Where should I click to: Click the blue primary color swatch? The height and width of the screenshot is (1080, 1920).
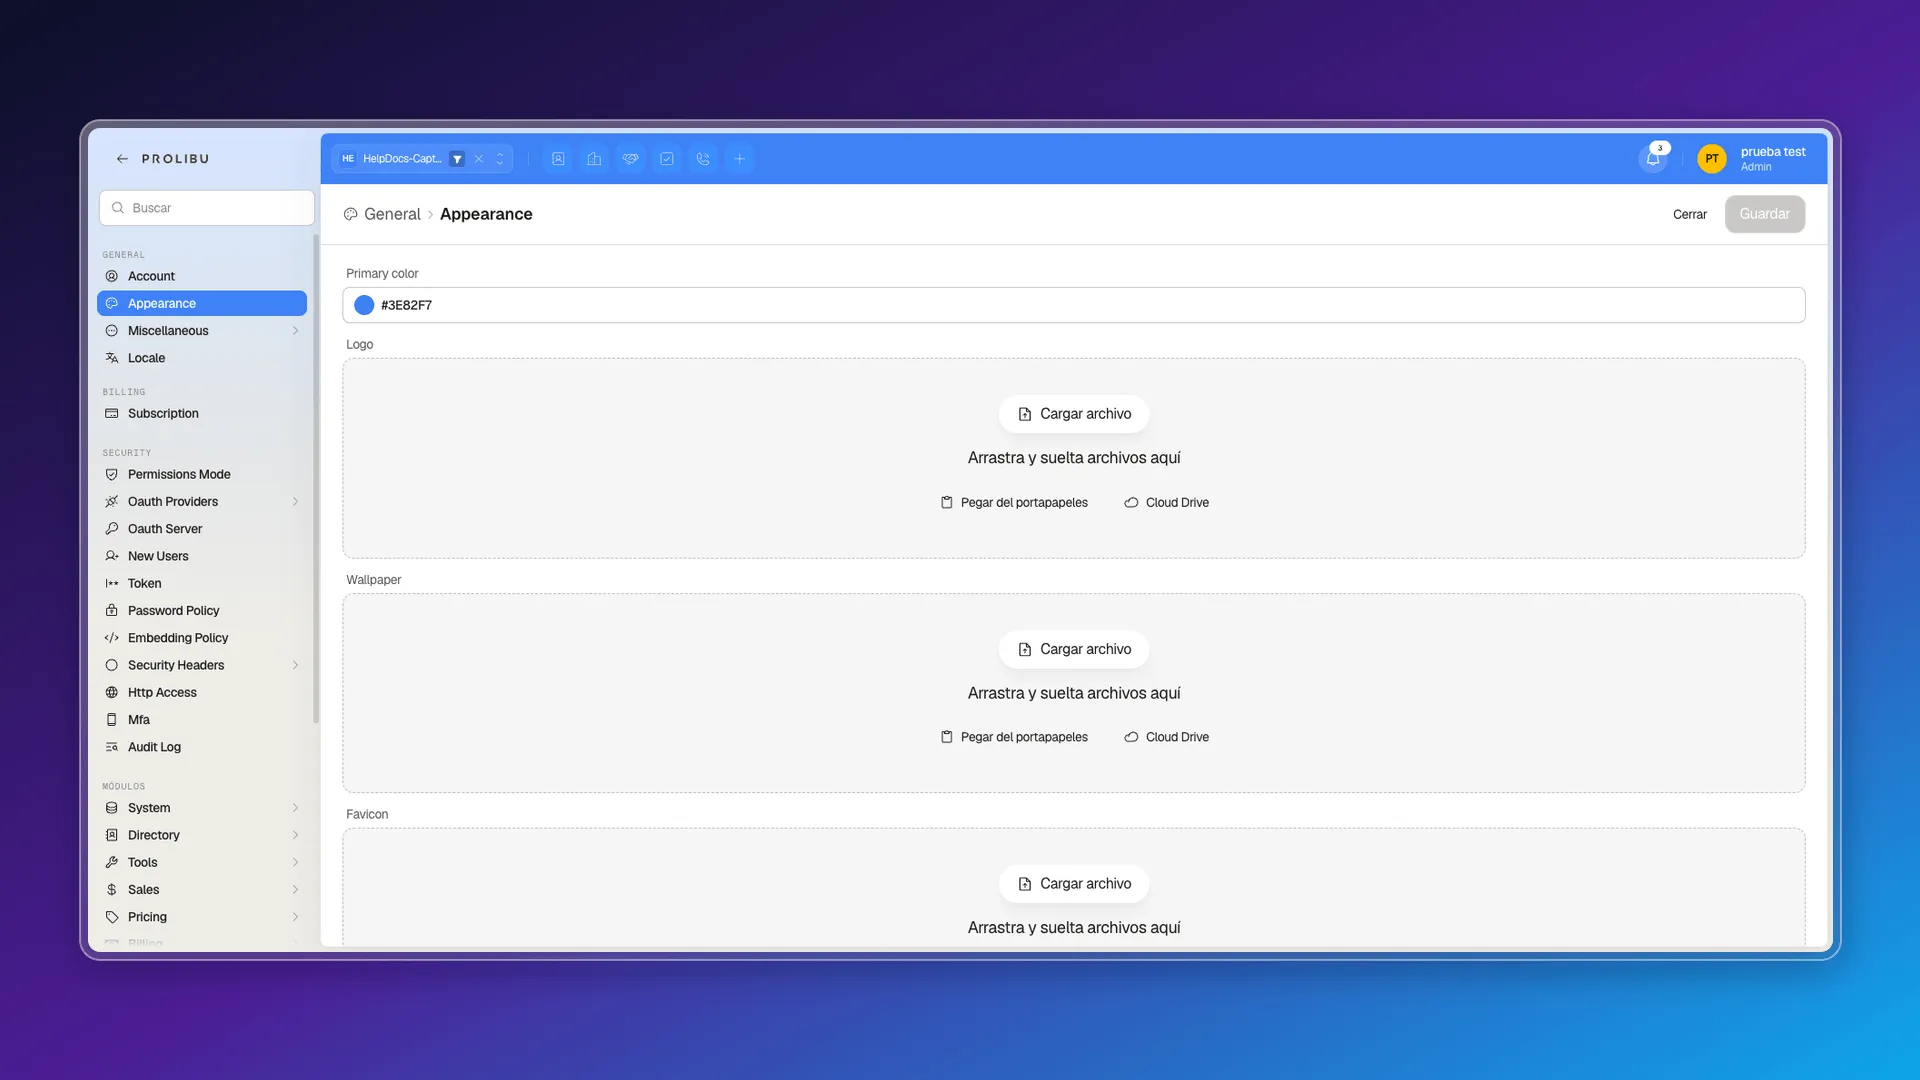click(364, 305)
